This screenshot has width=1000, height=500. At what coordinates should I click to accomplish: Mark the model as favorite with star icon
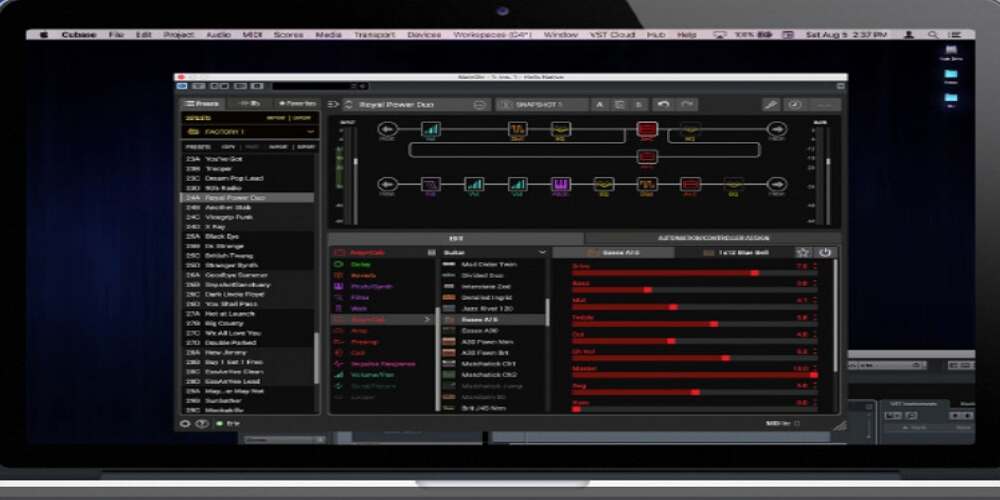click(x=803, y=253)
